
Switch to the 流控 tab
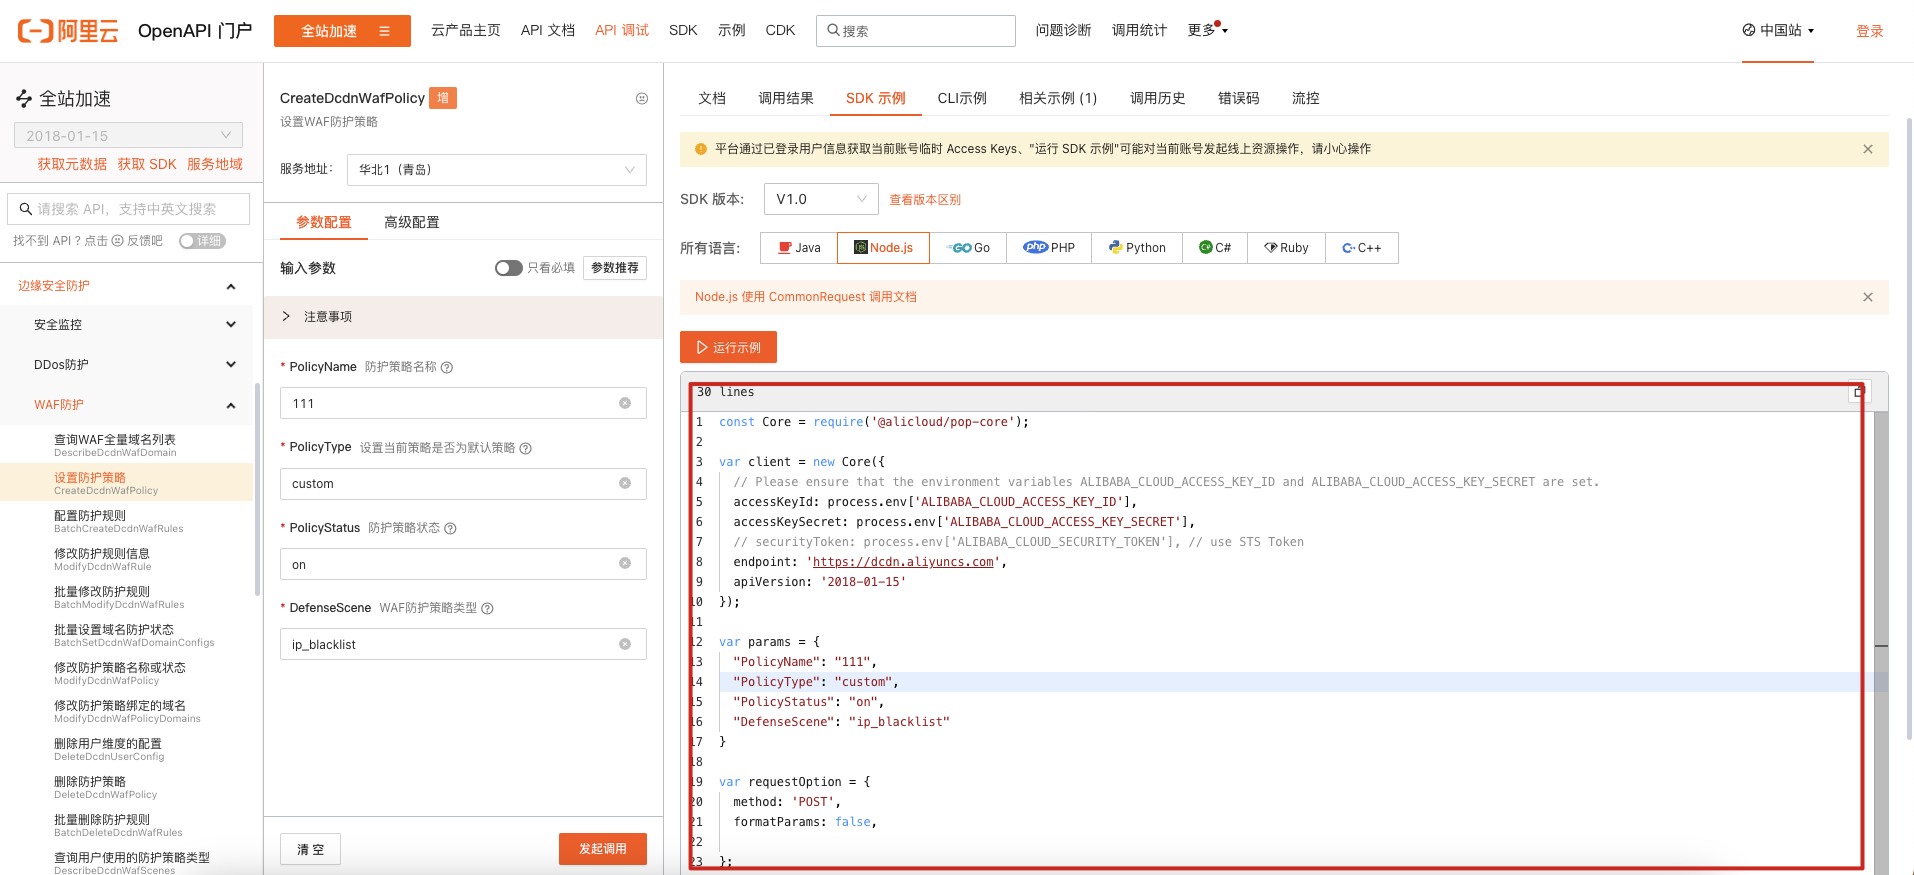point(1306,98)
